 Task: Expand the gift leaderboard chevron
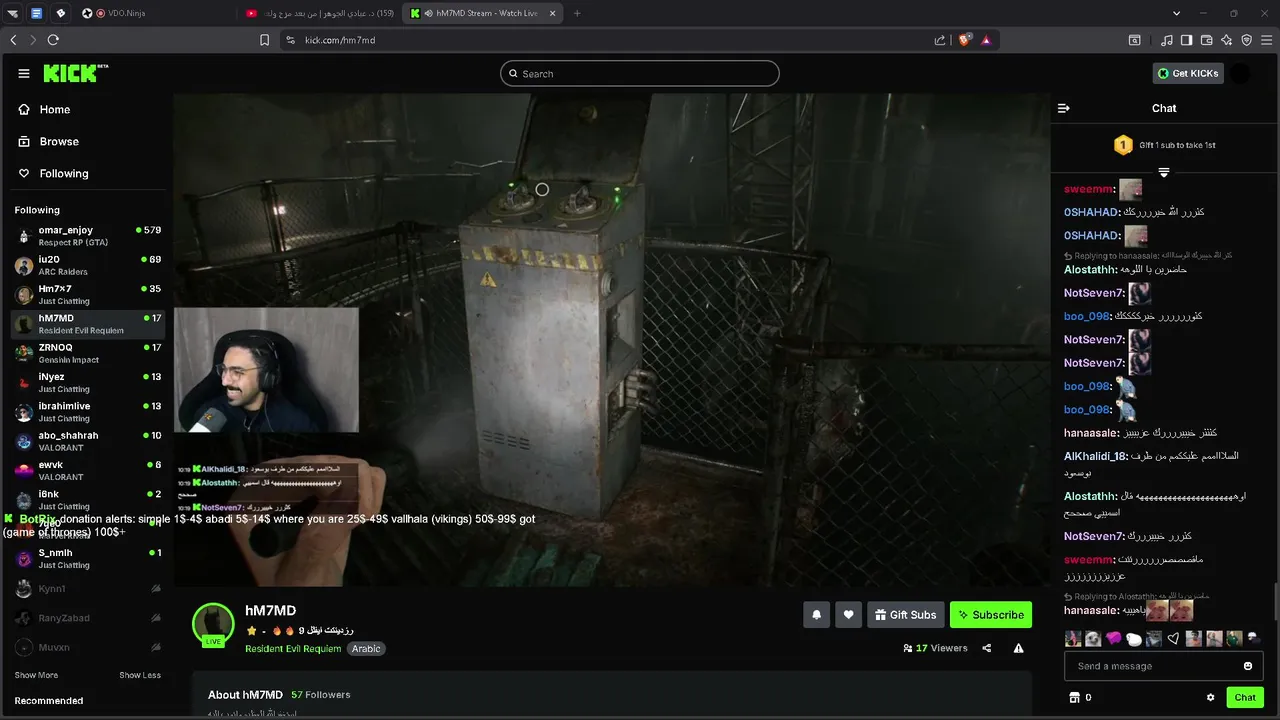(x=1163, y=172)
